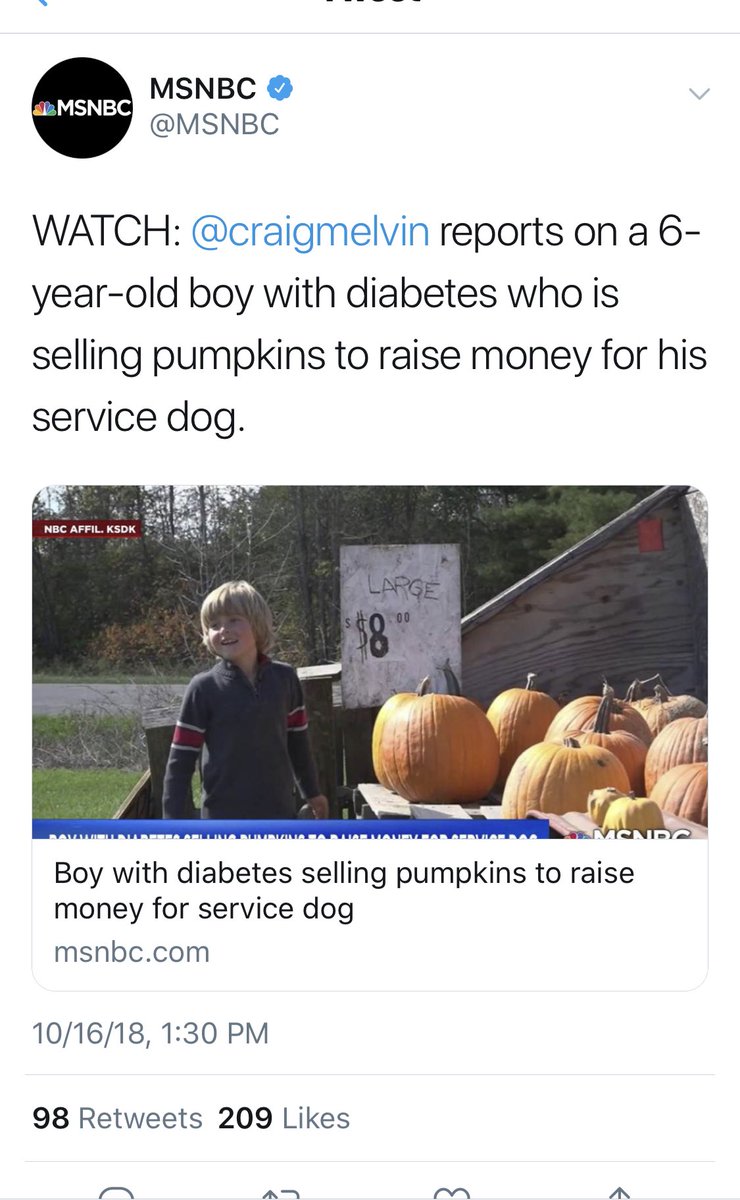Tap the MSNBC profile avatar
The height and width of the screenshot is (1200, 740).
click(83, 108)
